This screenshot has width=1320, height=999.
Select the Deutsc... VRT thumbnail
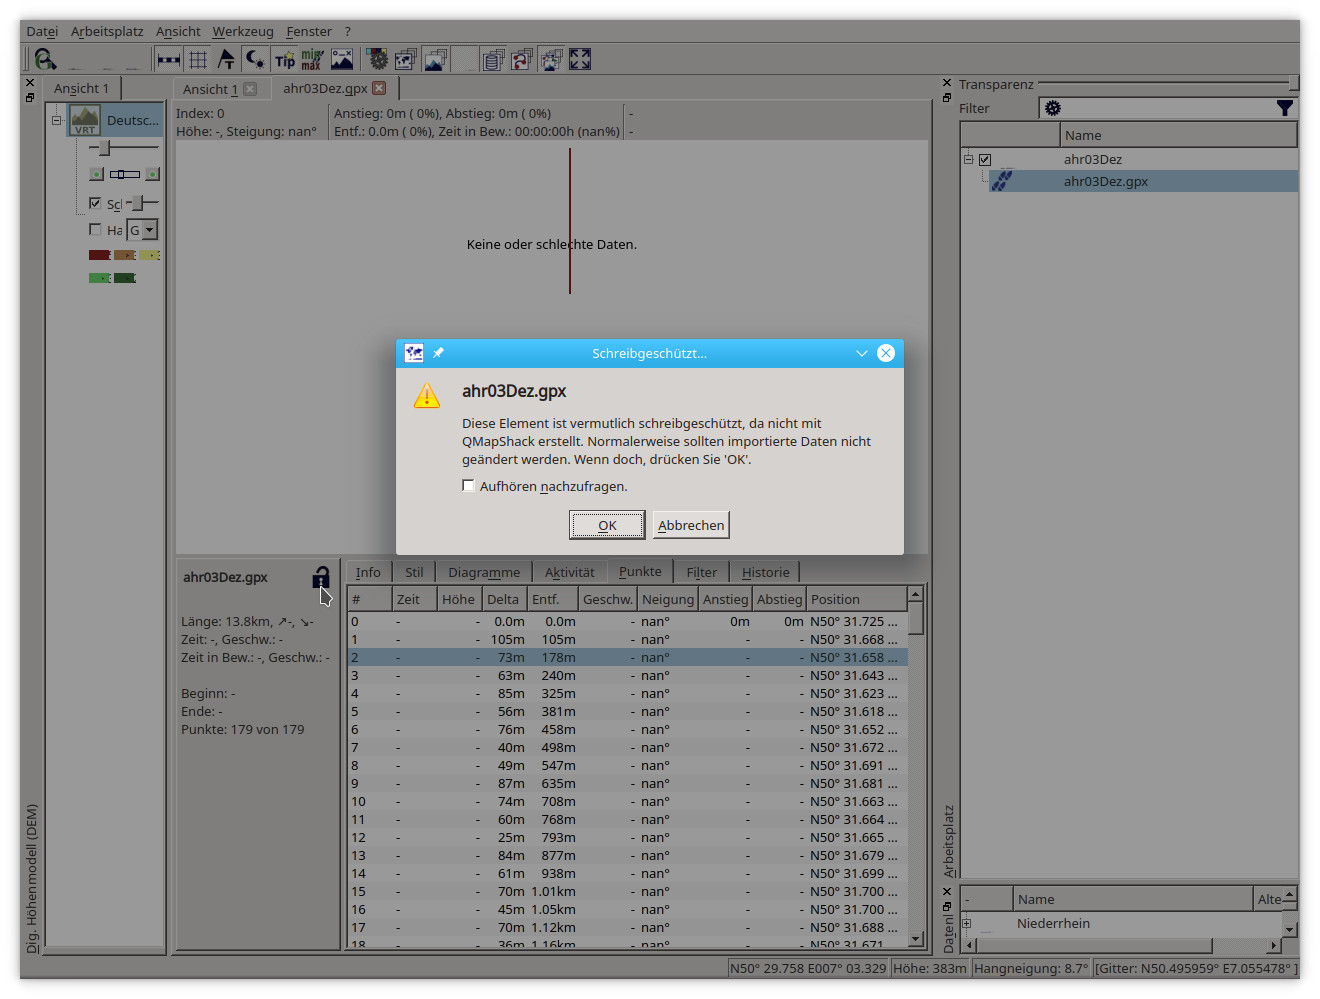click(85, 120)
